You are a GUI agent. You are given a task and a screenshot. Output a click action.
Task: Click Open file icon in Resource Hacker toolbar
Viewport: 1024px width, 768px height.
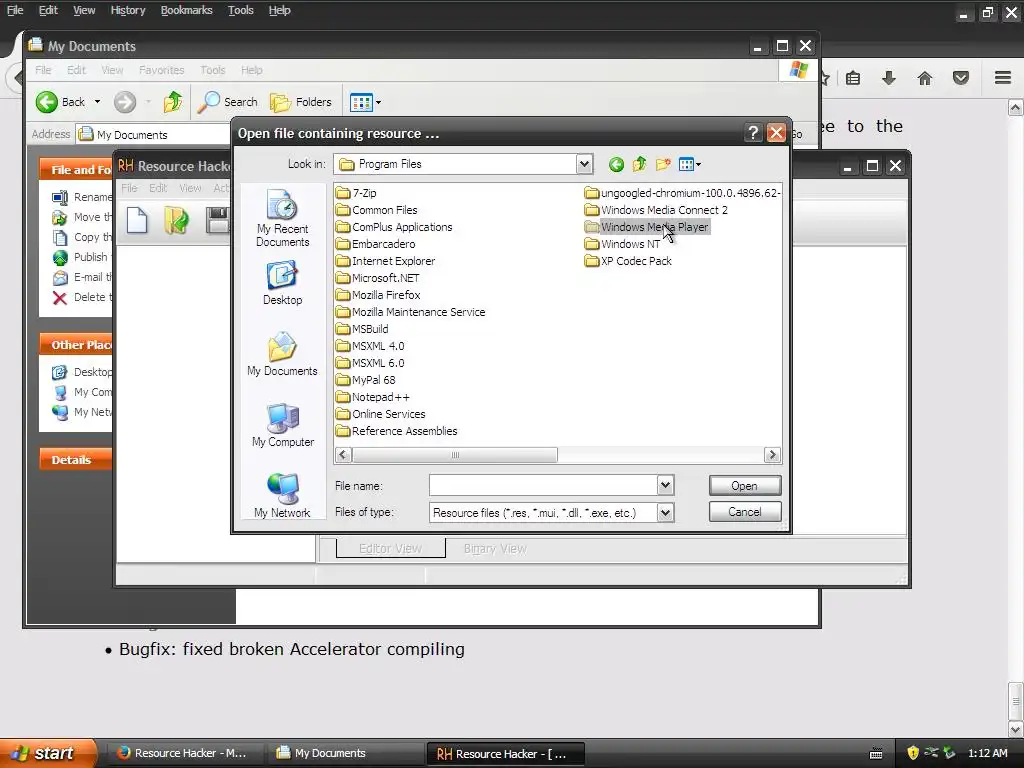(176, 219)
